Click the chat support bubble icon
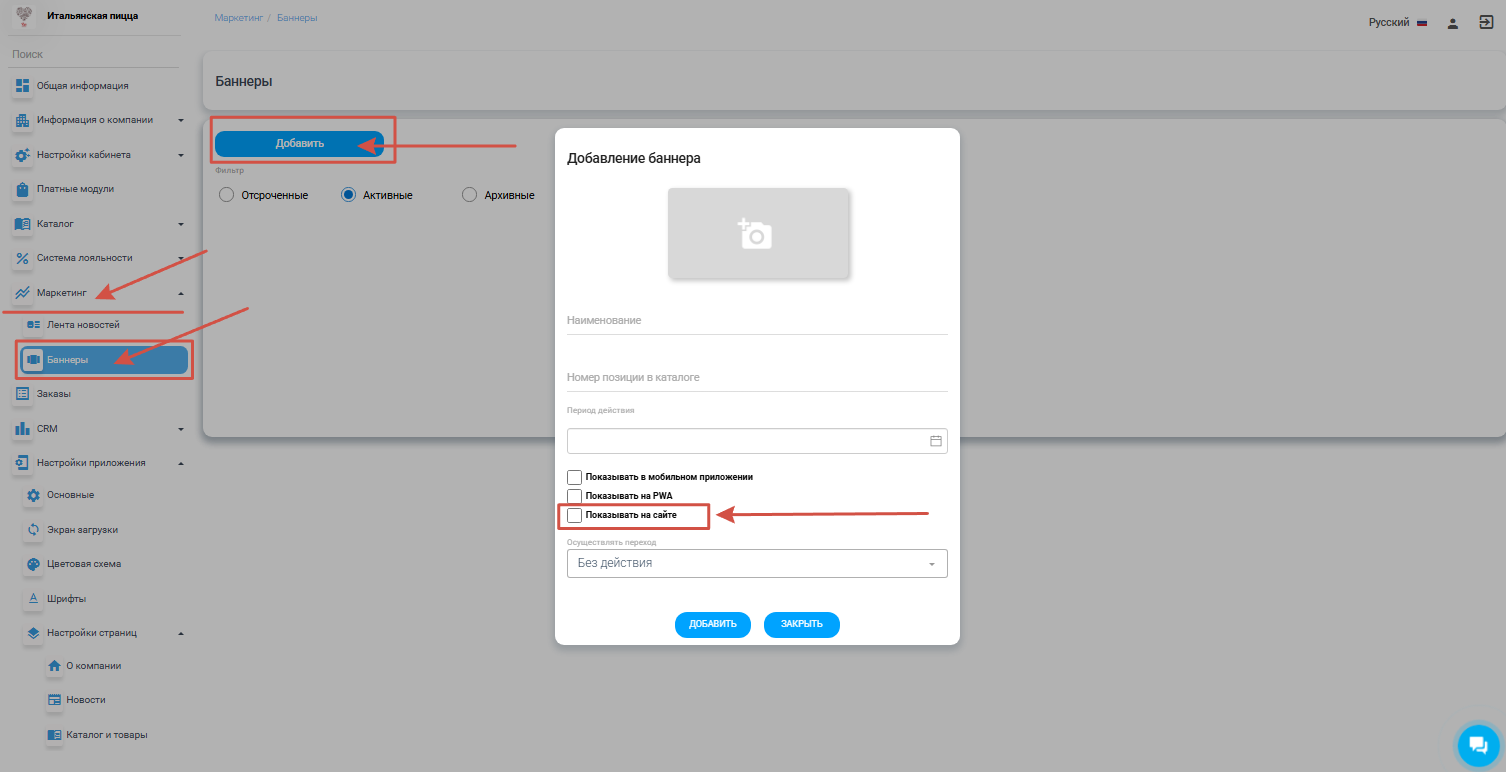1506x772 pixels. pyautogui.click(x=1476, y=744)
